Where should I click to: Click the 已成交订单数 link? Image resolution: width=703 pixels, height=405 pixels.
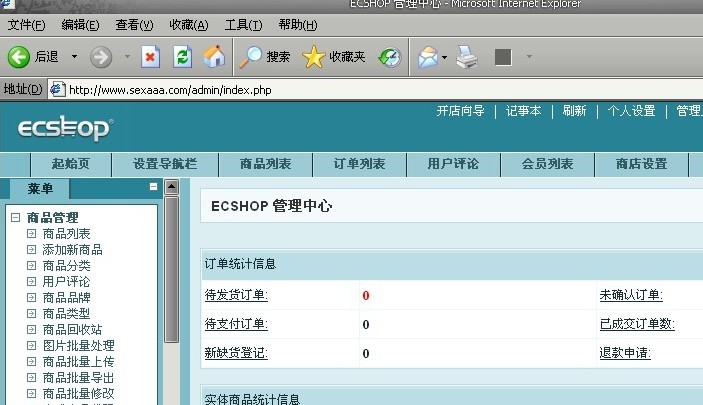tap(637, 324)
